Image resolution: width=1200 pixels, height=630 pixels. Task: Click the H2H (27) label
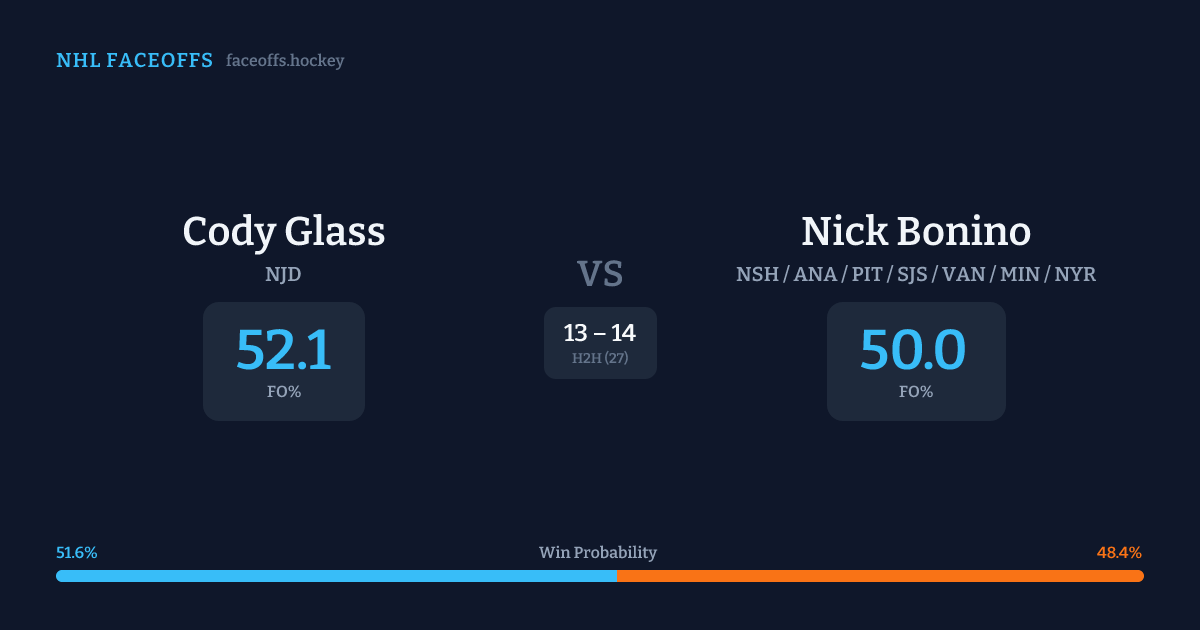coord(600,358)
